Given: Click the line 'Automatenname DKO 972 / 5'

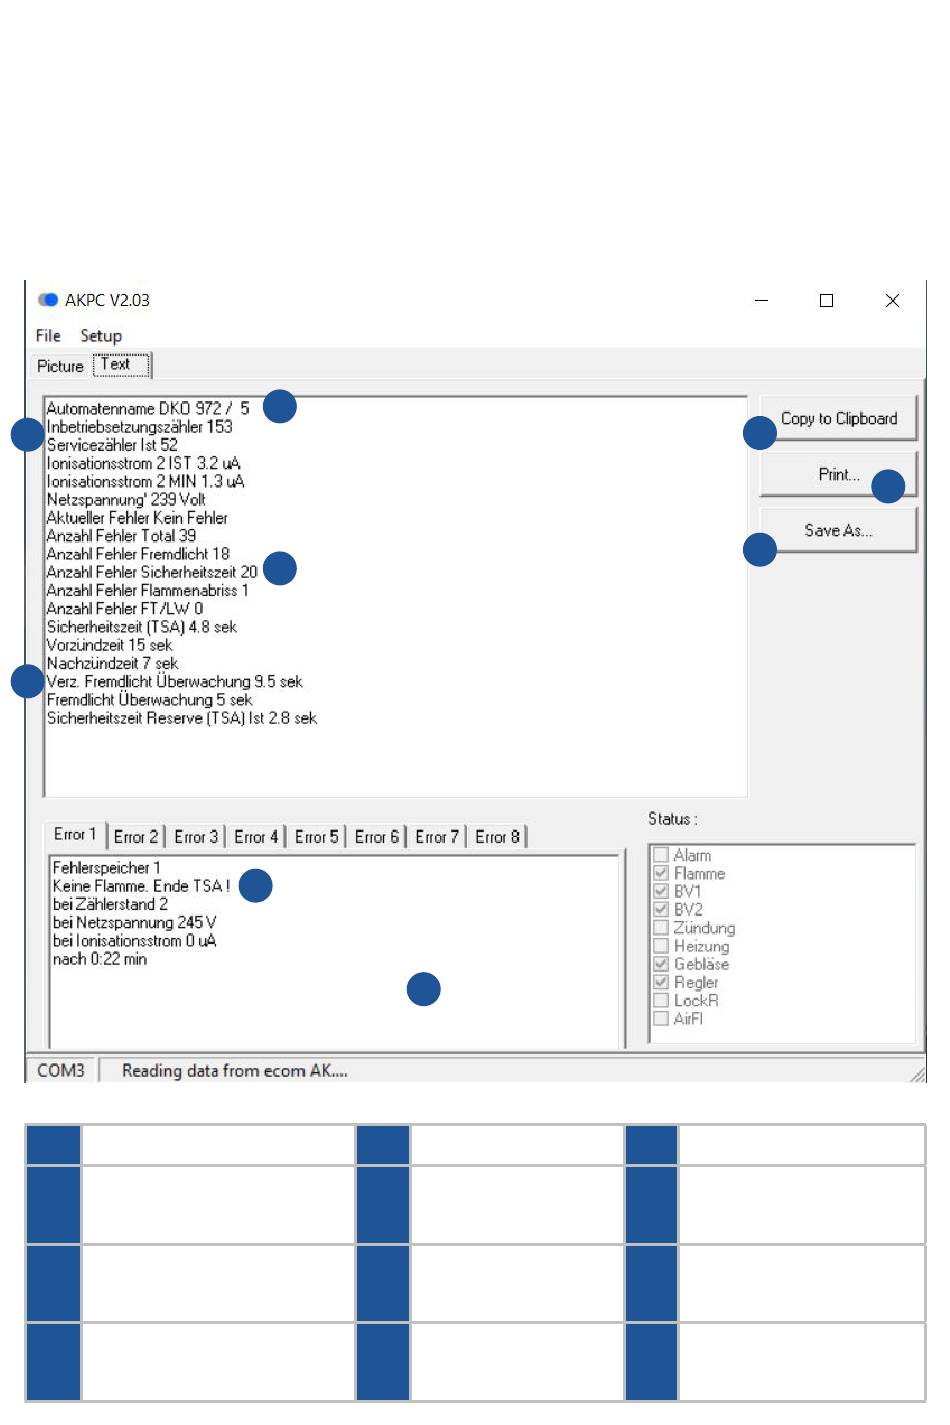Looking at the screenshot, I should pos(148,408).
